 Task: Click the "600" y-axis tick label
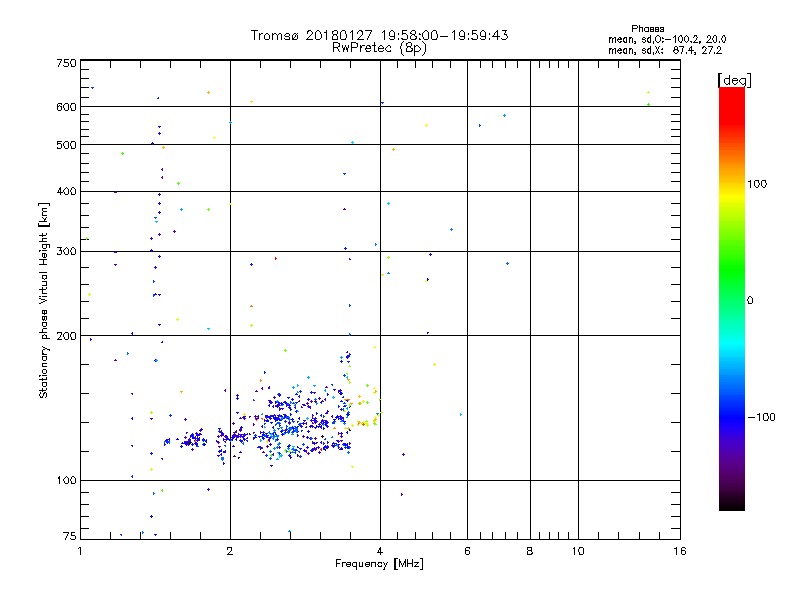66,107
